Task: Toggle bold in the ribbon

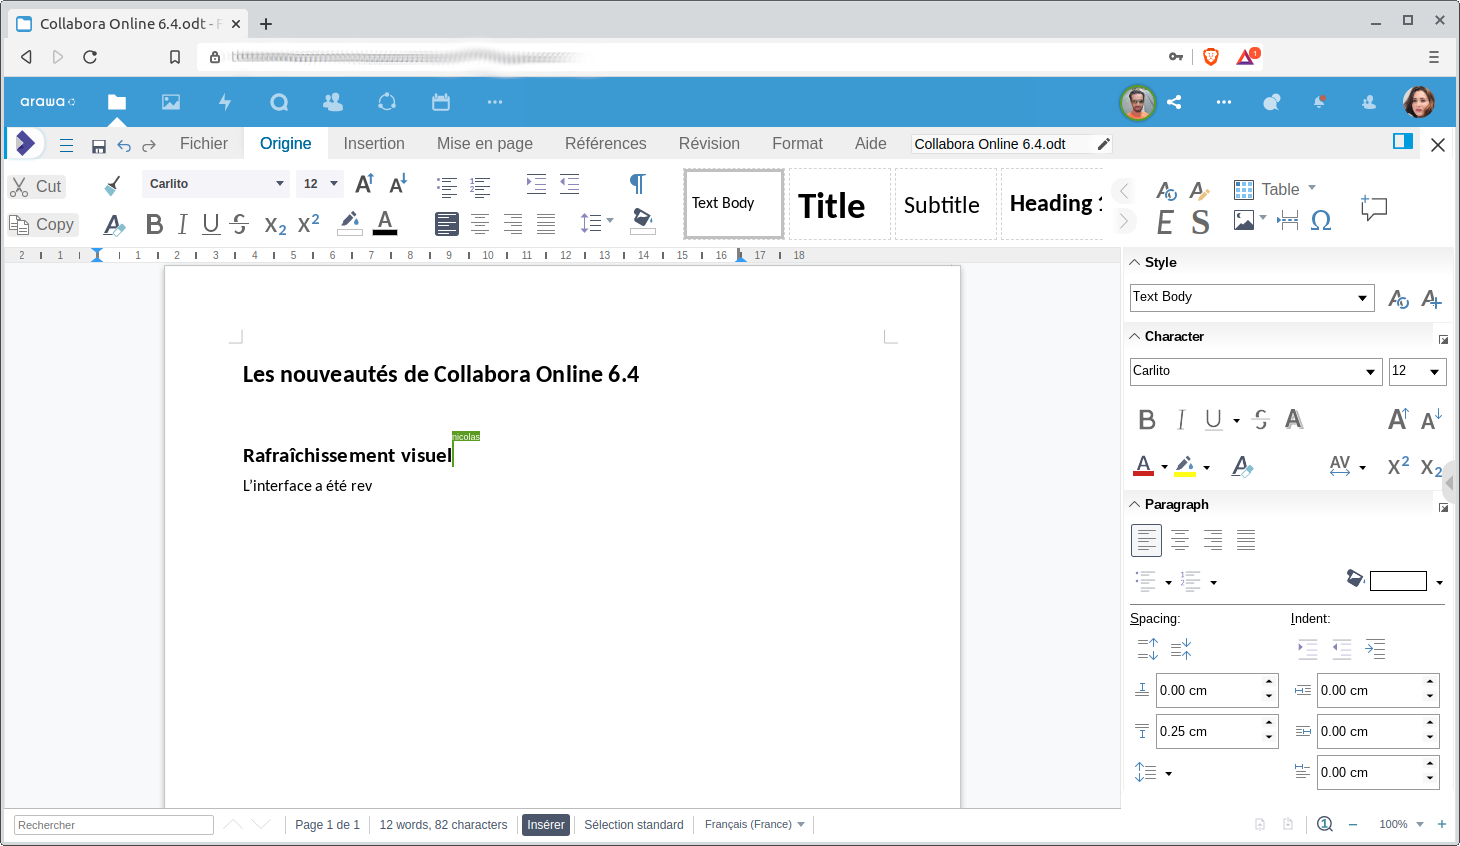Action: pyautogui.click(x=154, y=224)
